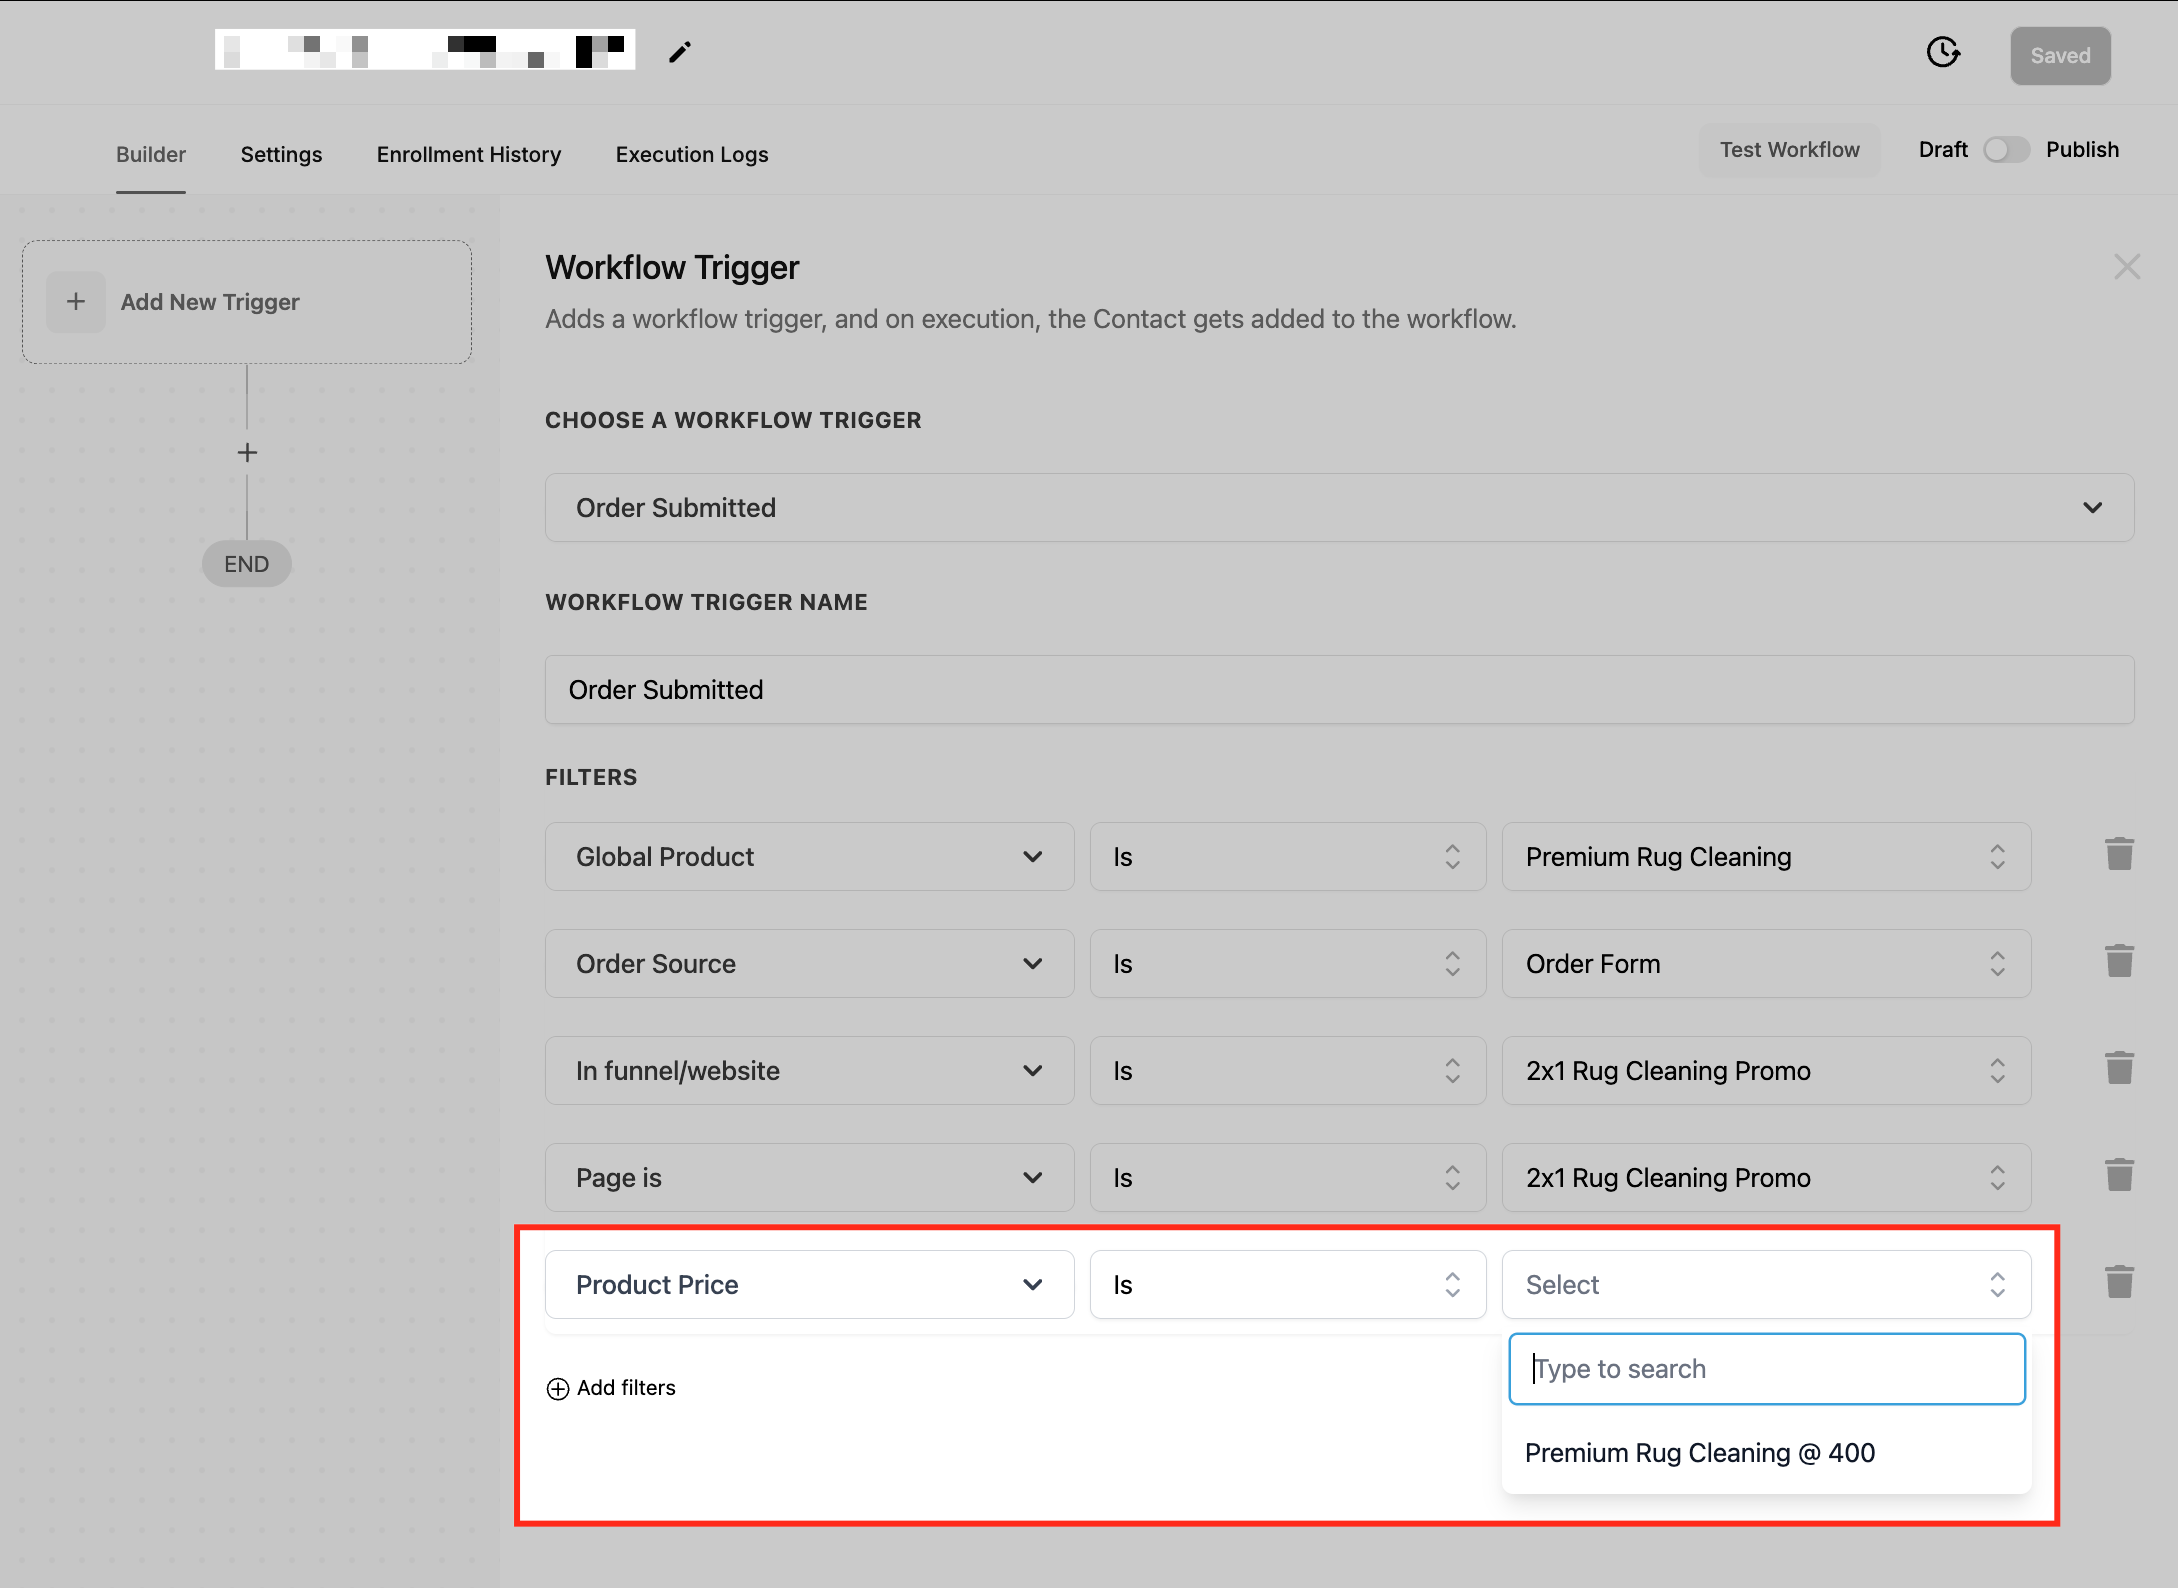The image size is (2178, 1588).
Task: Switch to the Settings tab
Action: (x=281, y=154)
